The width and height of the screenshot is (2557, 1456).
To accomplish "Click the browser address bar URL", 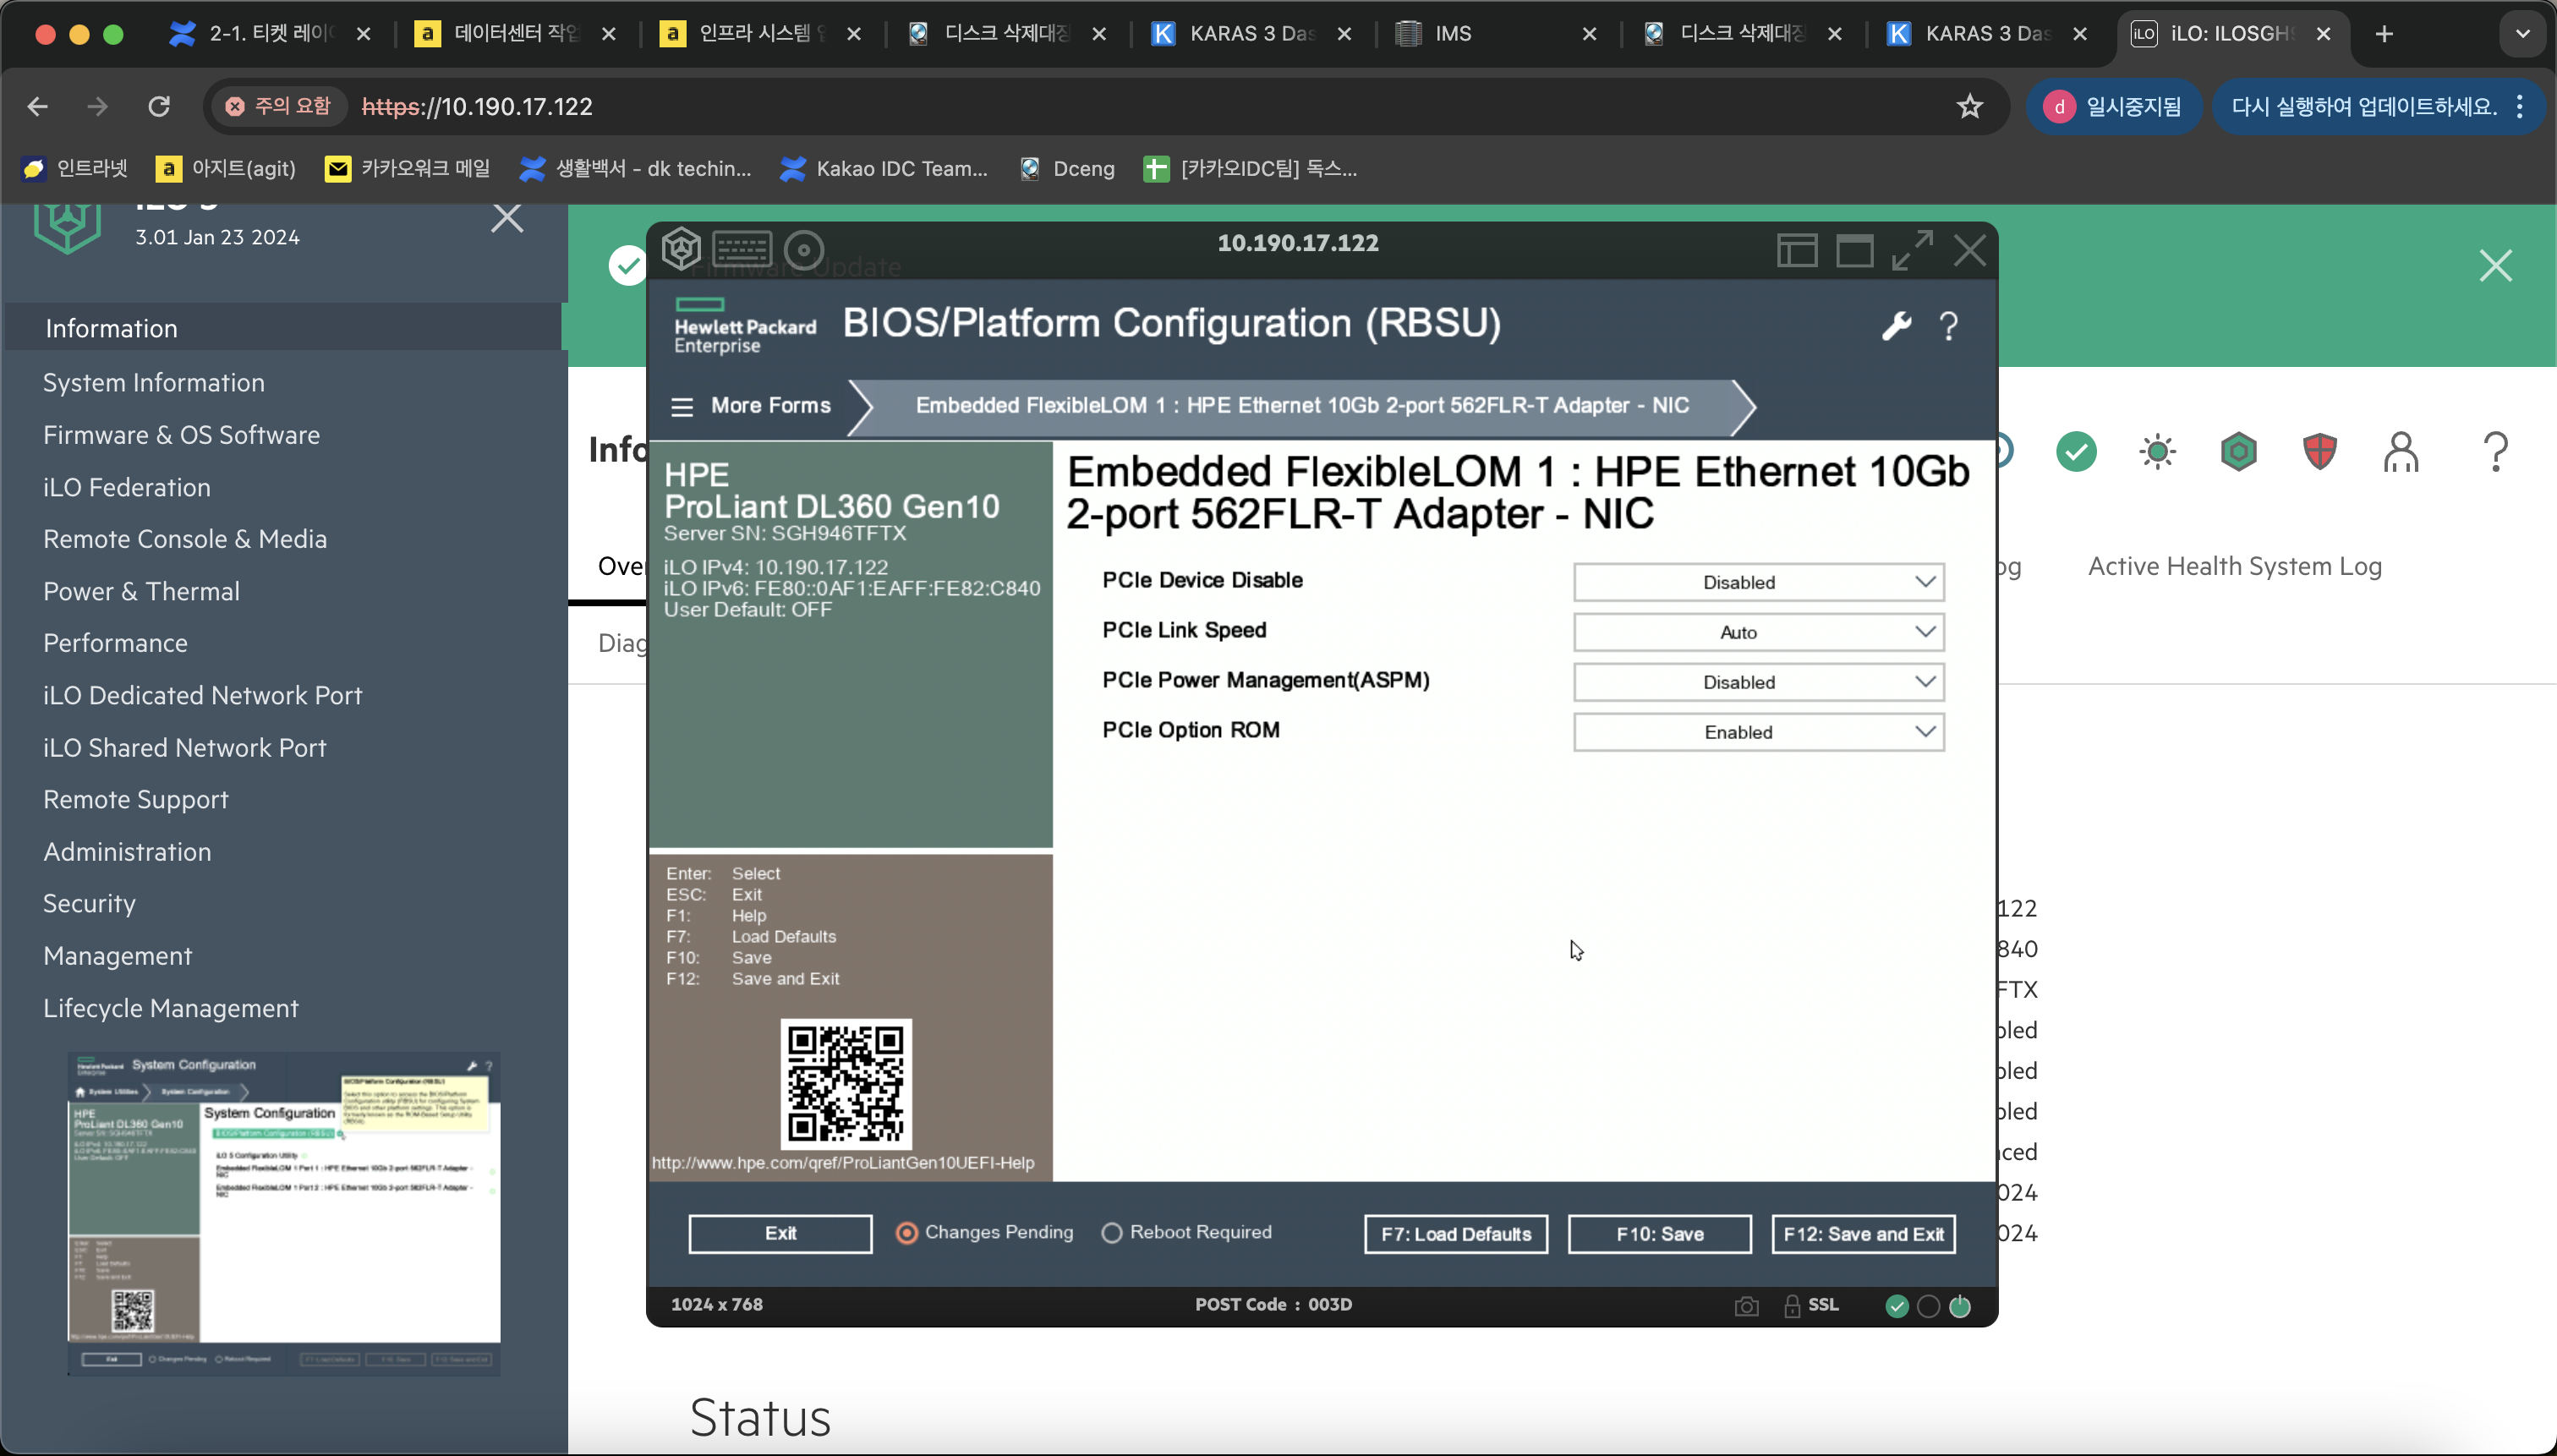I will [x=477, y=106].
